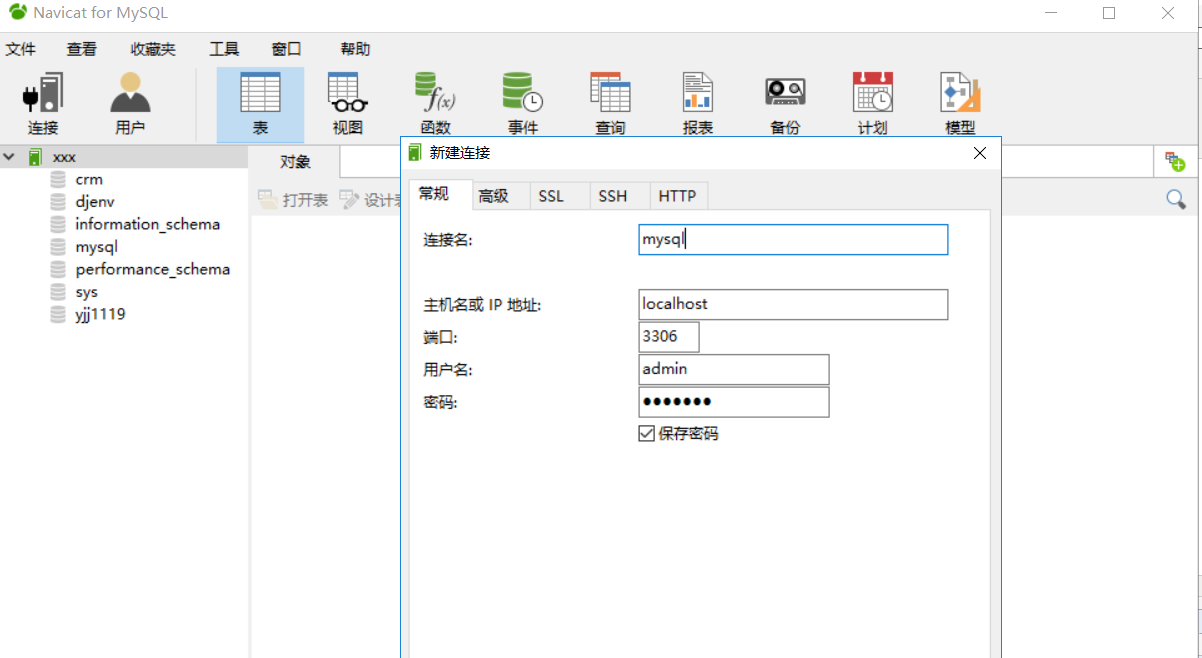Select the 视图 (View) toolbar icon

[347, 104]
